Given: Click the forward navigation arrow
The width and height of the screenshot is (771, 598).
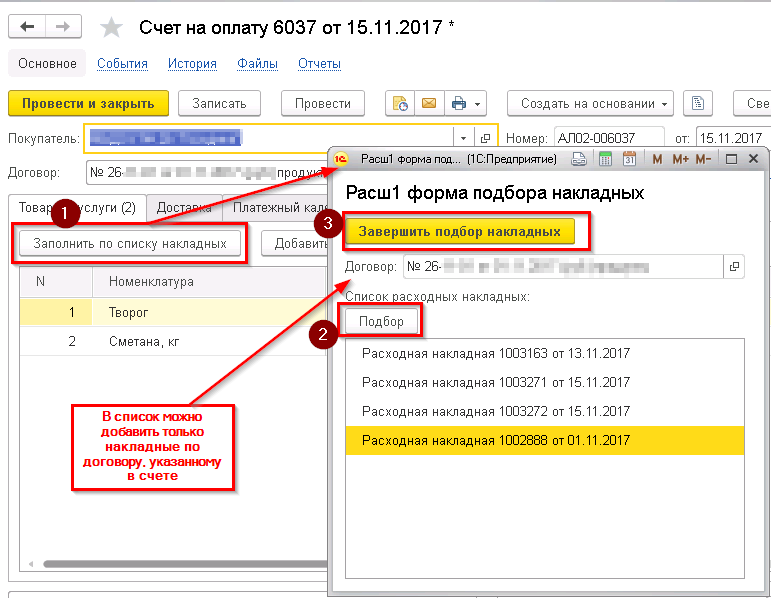Looking at the screenshot, I should coord(64,27).
